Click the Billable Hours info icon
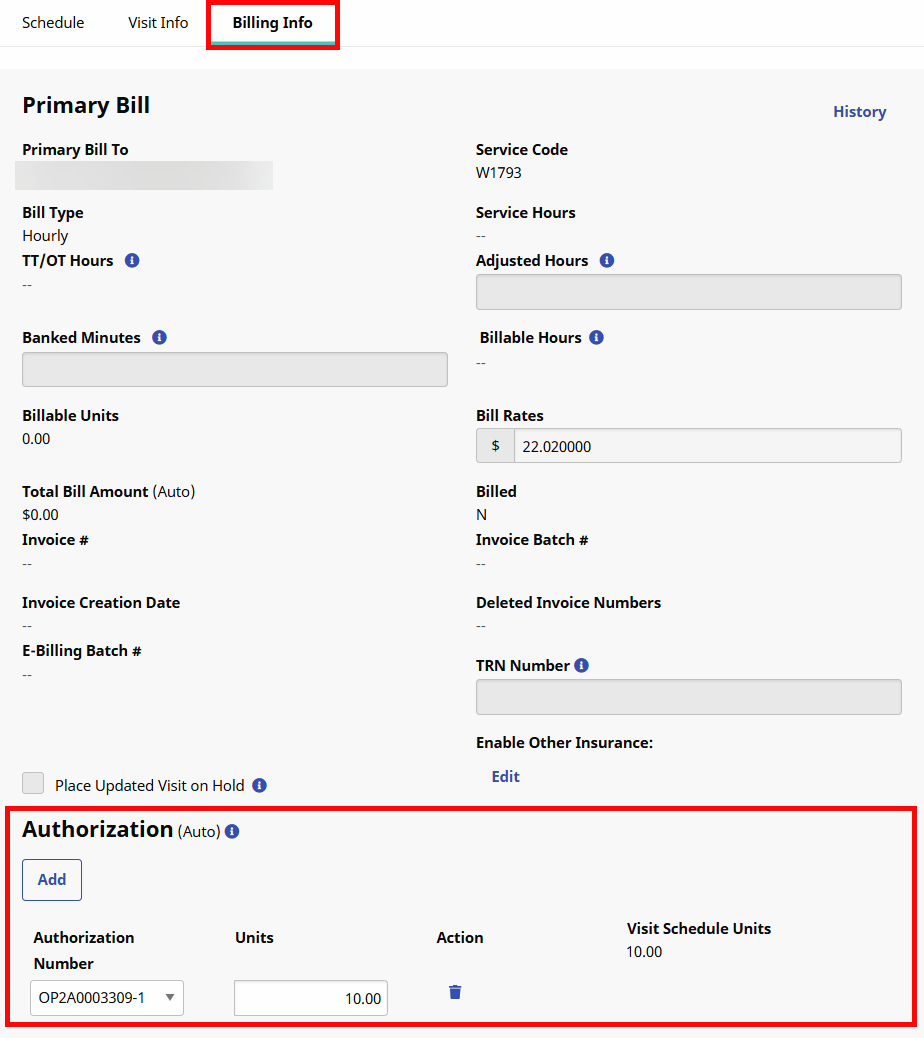This screenshot has width=924, height=1038. 597,338
